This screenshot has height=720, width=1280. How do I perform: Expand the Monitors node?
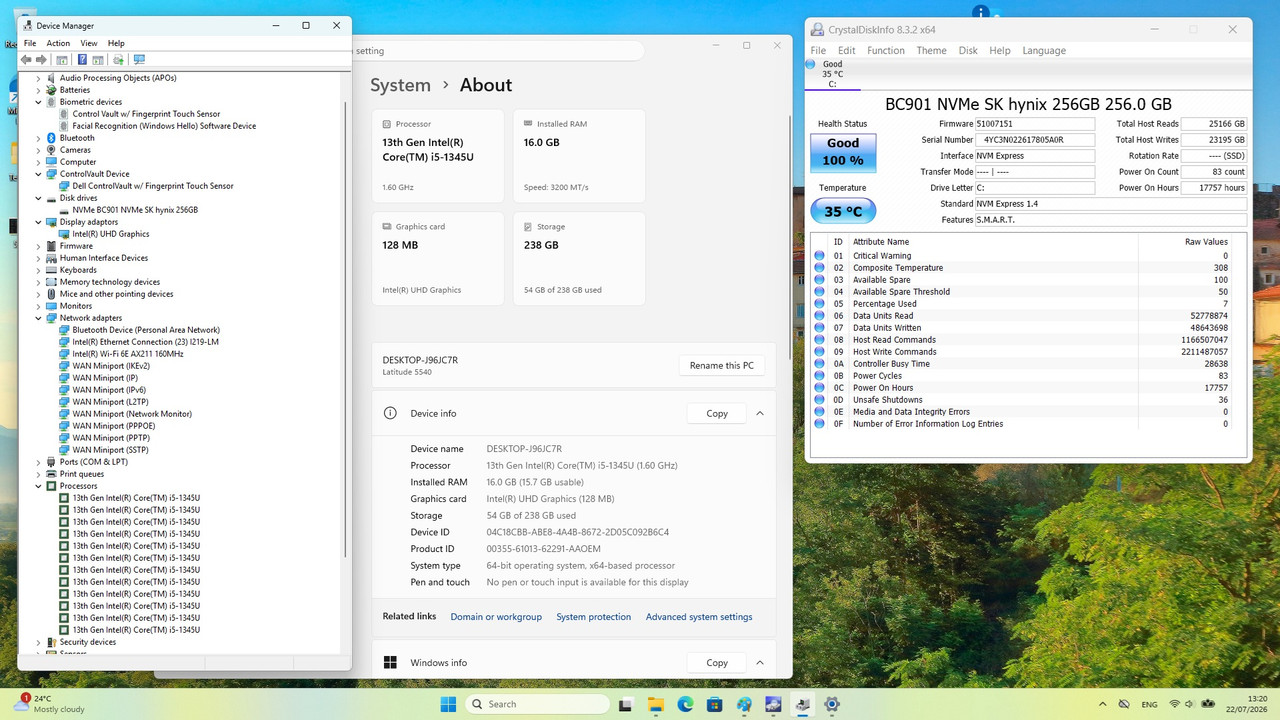tap(38, 306)
